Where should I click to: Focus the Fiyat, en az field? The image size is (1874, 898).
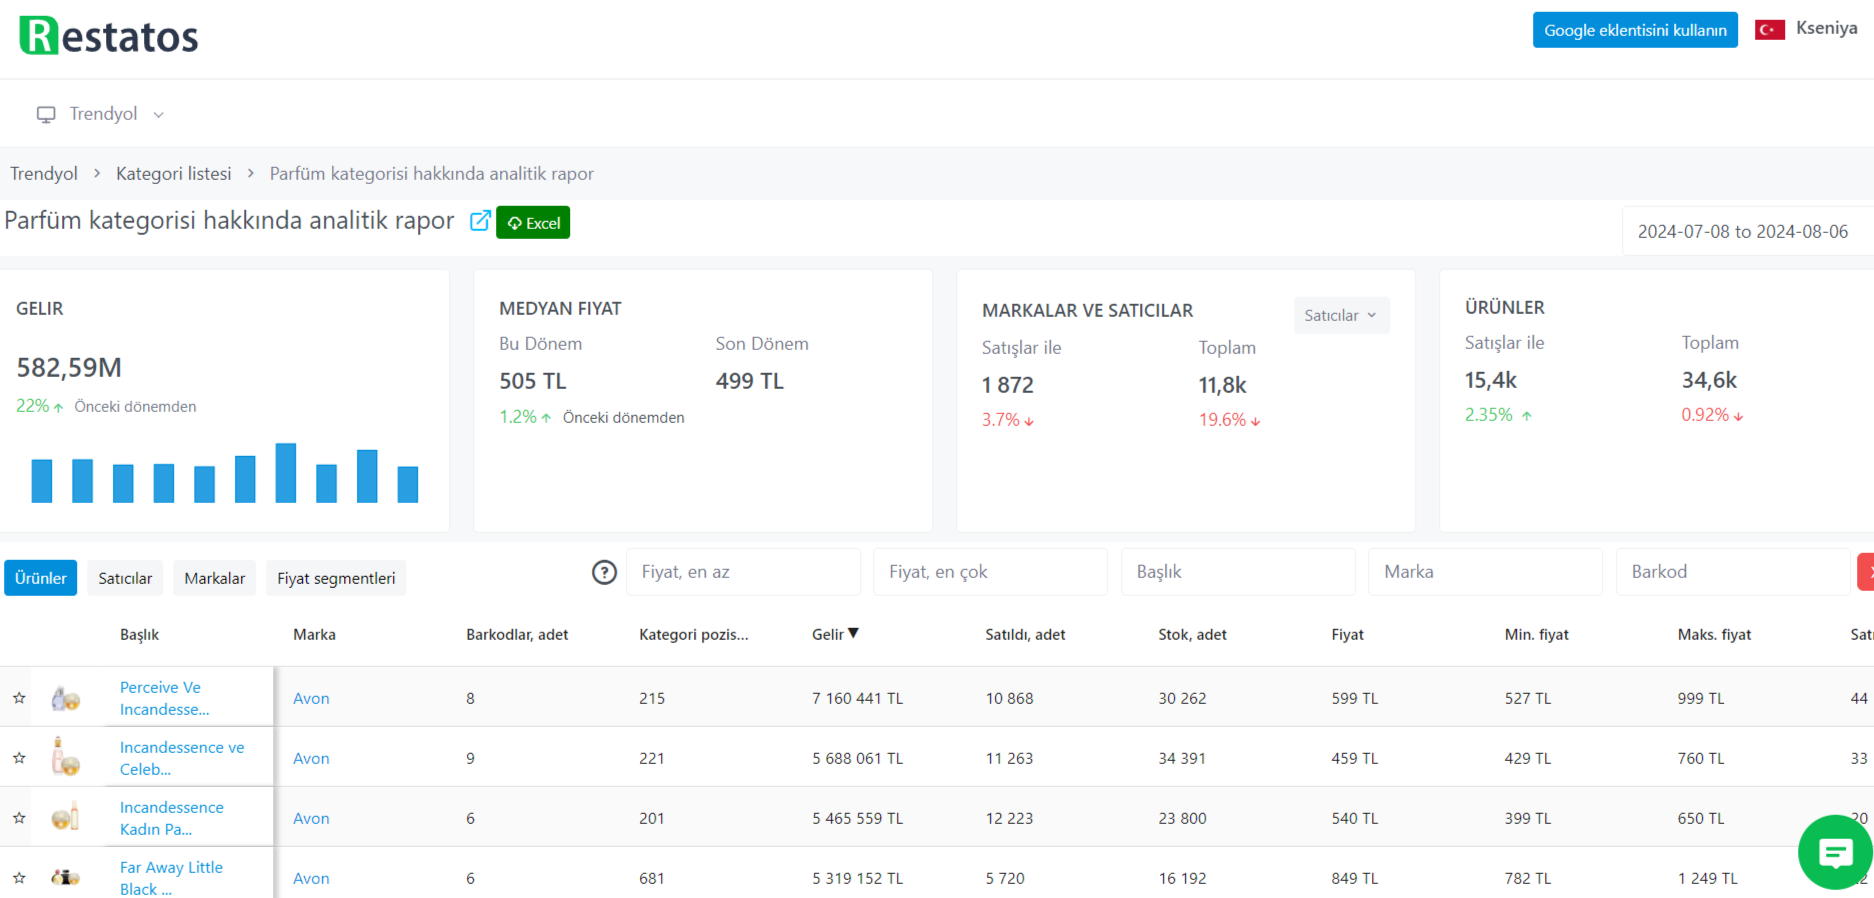[x=743, y=572]
